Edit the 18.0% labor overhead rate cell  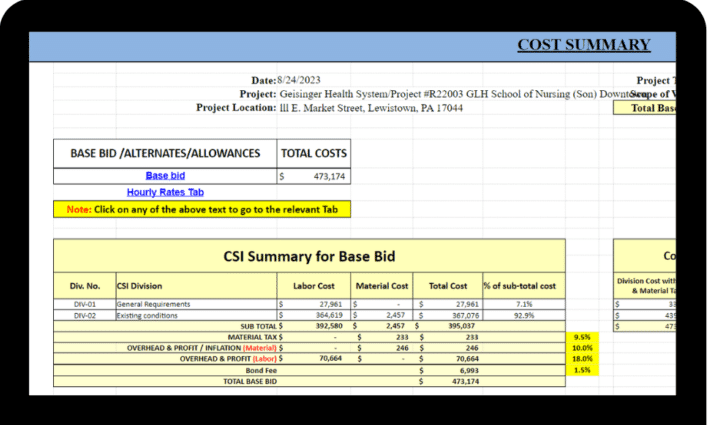[x=581, y=359]
